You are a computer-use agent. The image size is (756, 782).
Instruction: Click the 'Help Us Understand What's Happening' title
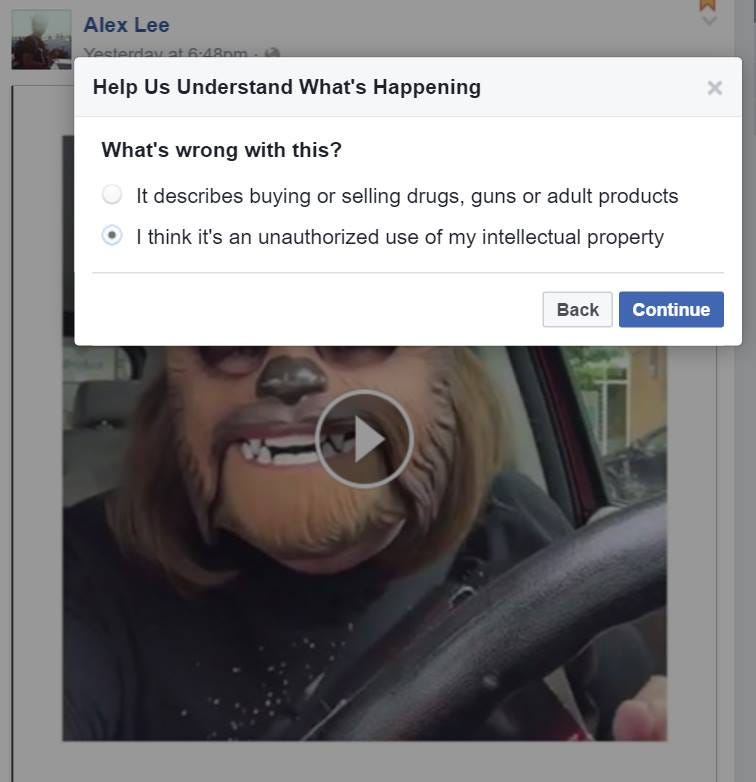click(287, 87)
